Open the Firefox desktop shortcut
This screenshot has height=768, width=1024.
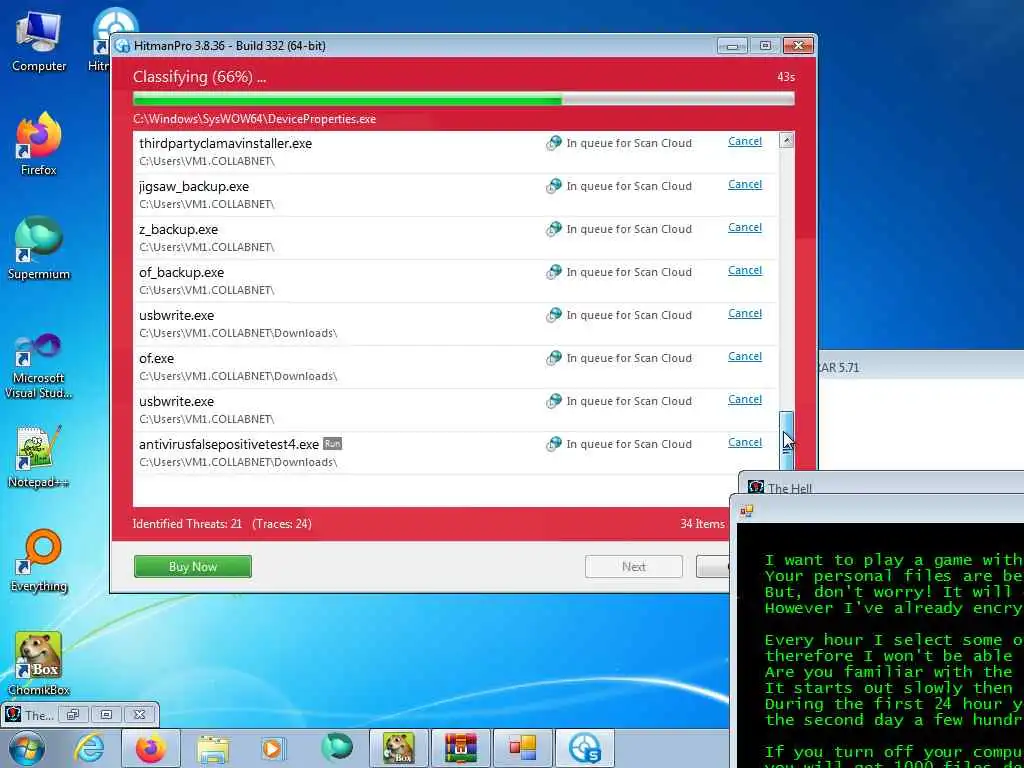point(39,144)
